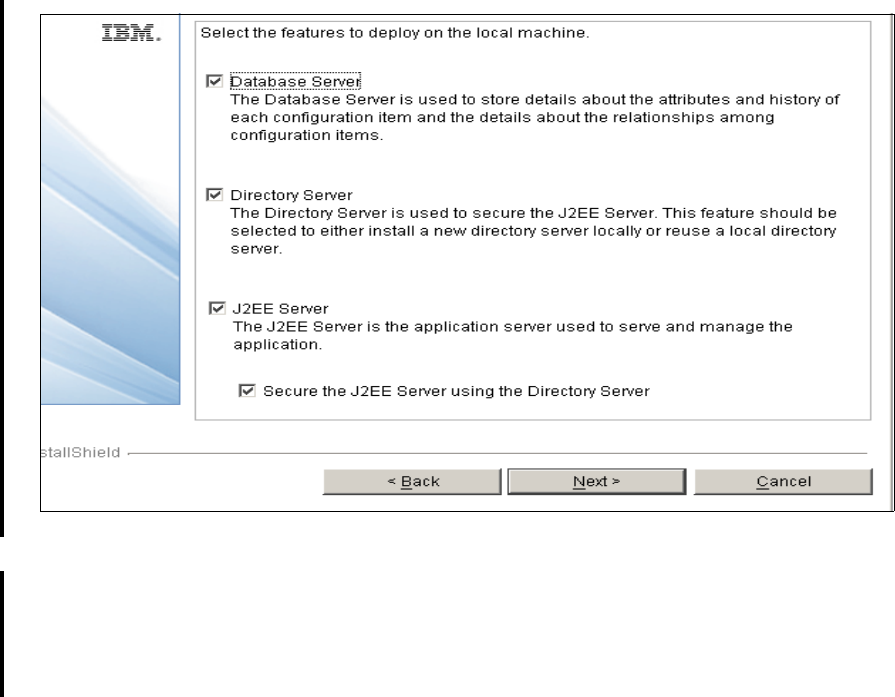Screen dimensions: 895x697
Task: Select the 'Database Server' label text
Action: pyautogui.click(x=295, y=82)
